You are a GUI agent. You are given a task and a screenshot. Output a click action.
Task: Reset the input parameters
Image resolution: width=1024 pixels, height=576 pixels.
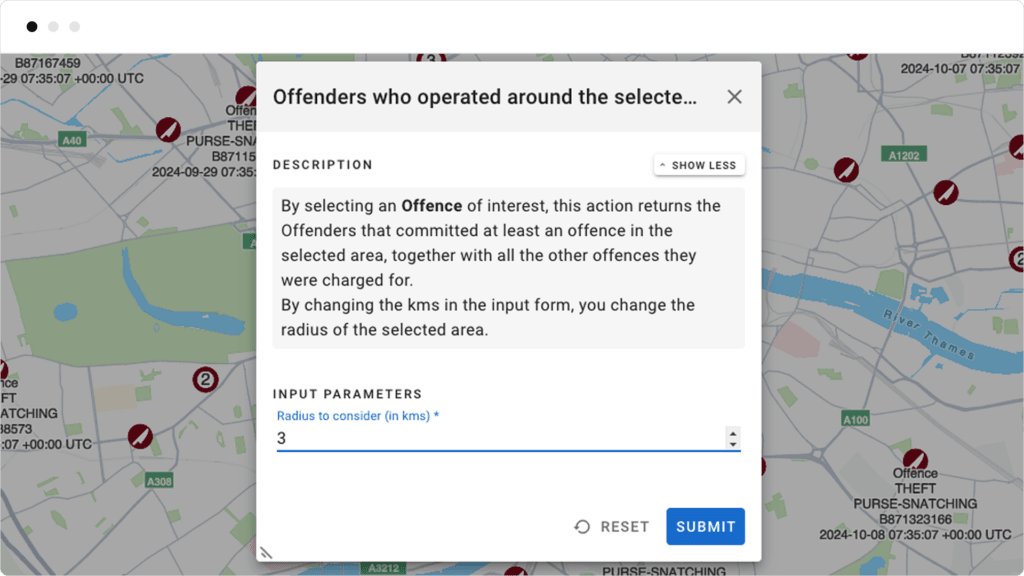point(612,527)
